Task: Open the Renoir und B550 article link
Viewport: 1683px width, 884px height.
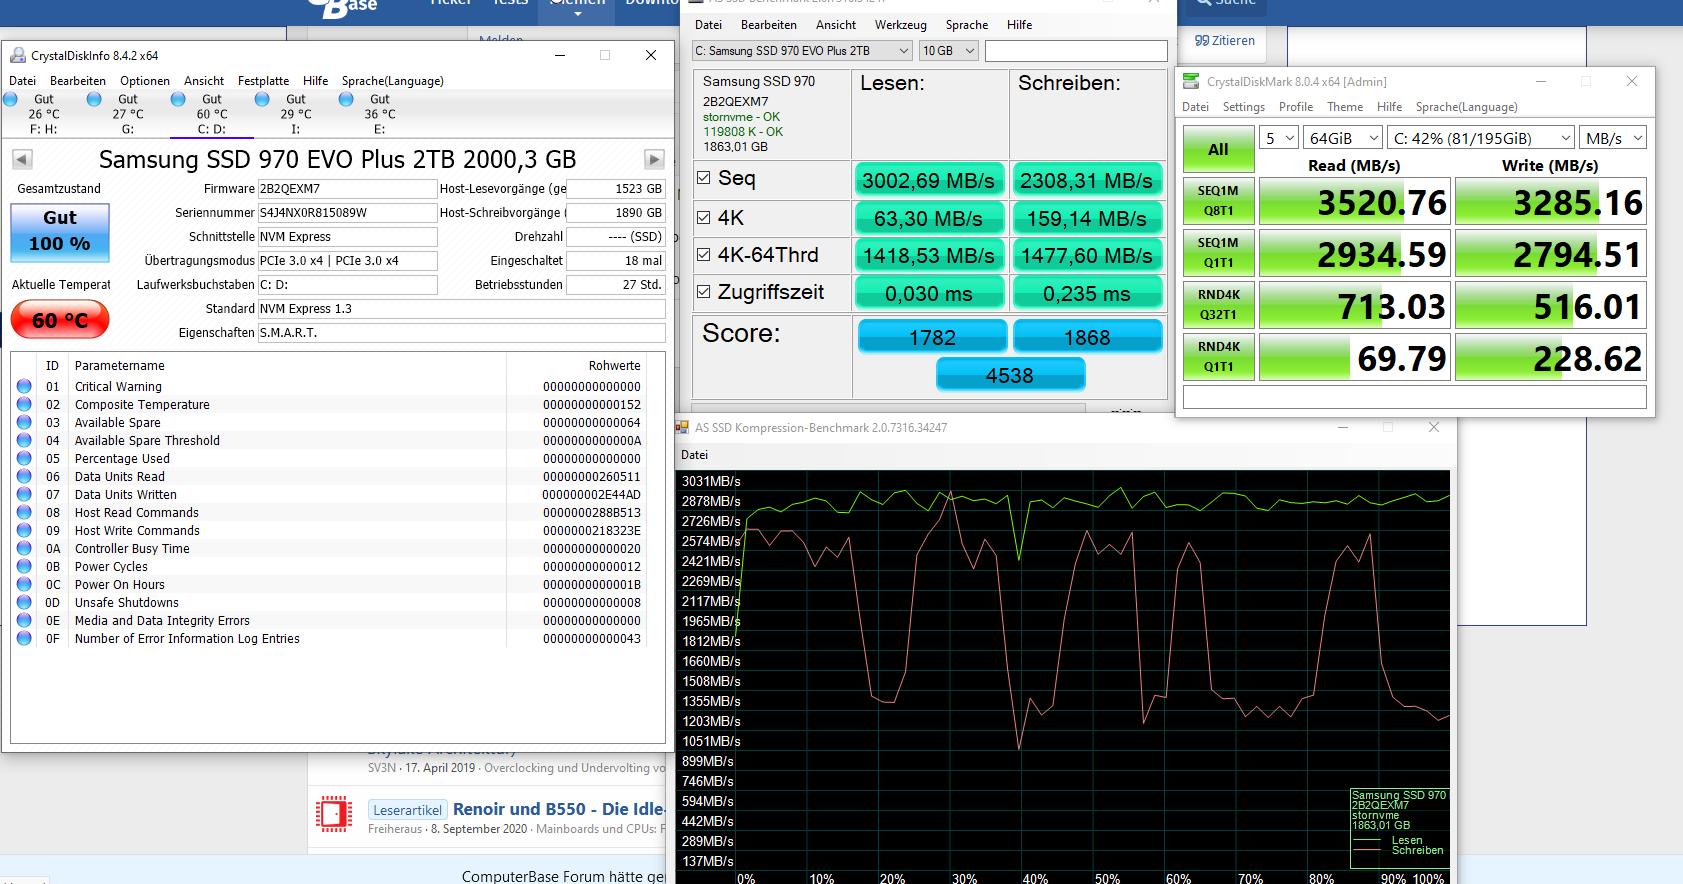Action: click(x=558, y=809)
